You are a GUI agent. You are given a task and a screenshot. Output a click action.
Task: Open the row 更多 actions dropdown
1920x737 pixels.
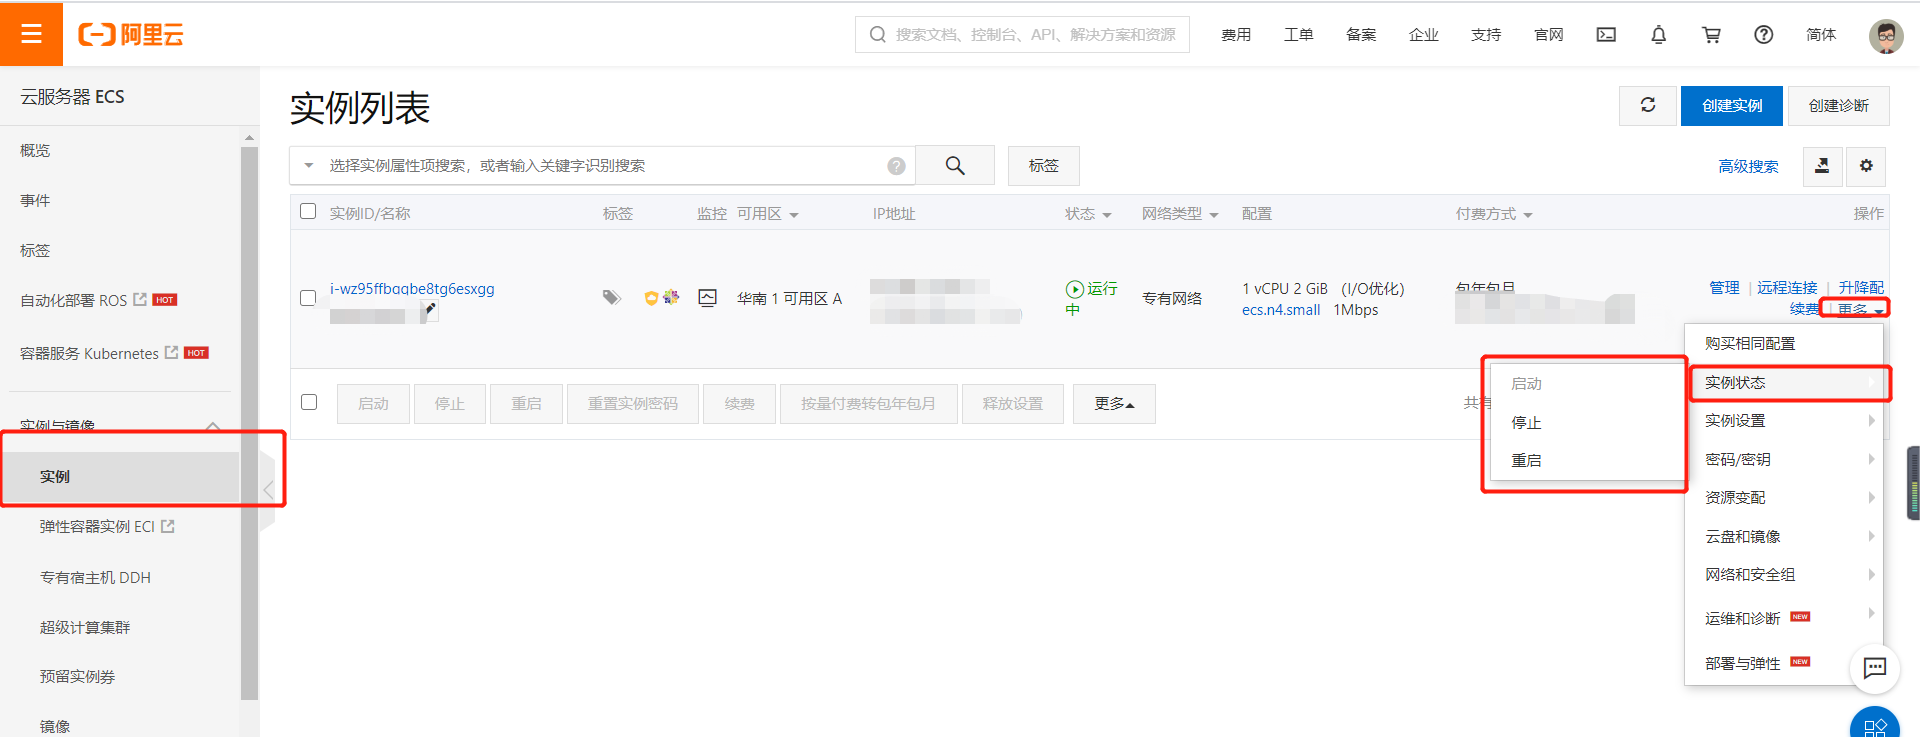point(1860,310)
